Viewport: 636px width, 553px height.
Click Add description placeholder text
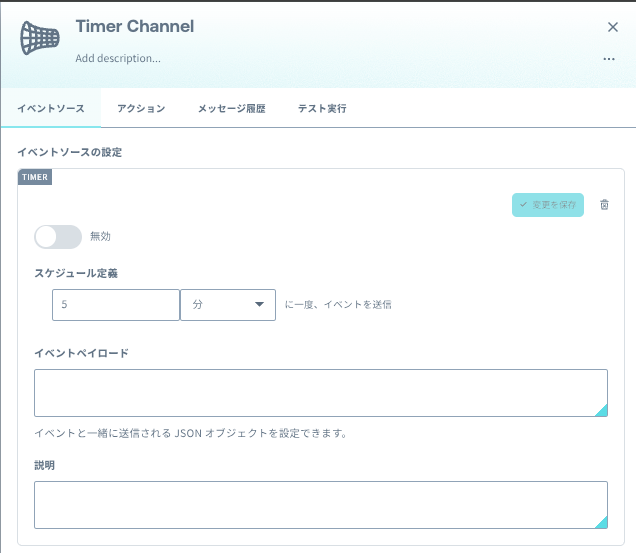coord(118,58)
